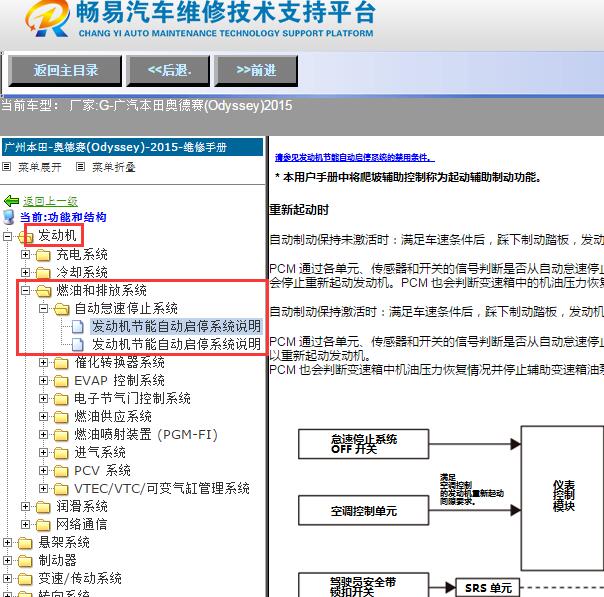Click 怠速停止系统 OFF 开关 diagram box

363,444
